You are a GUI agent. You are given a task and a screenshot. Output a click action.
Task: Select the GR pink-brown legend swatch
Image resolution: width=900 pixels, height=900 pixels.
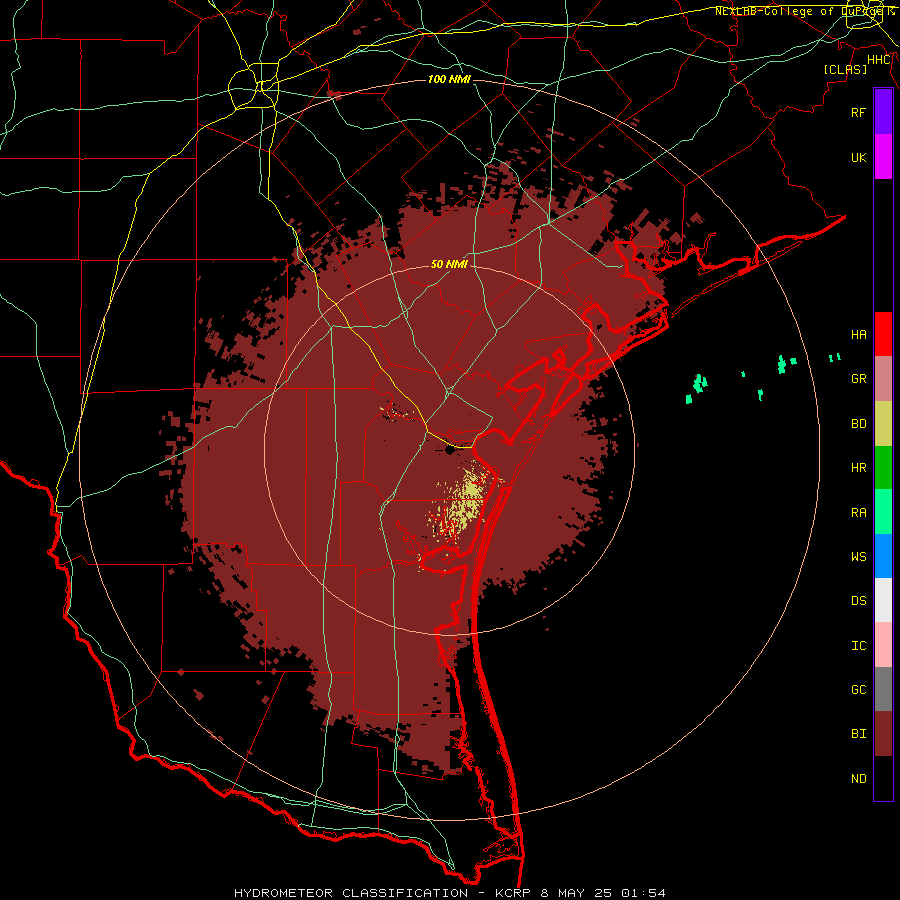point(883,379)
